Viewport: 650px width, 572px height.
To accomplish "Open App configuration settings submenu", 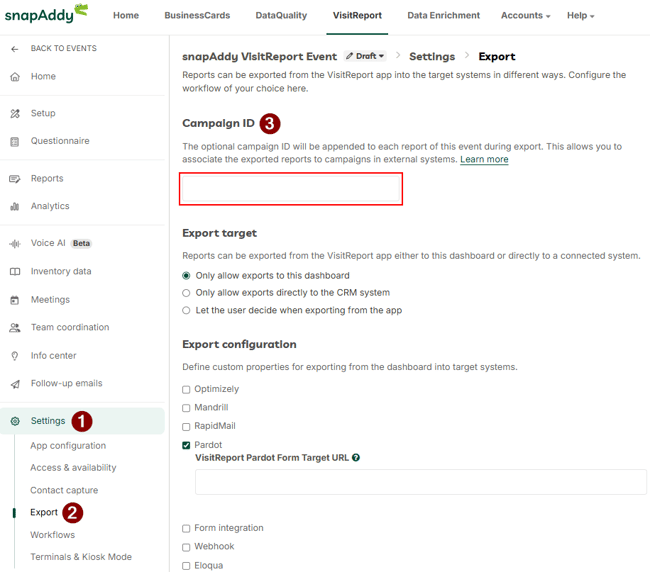I will point(68,446).
